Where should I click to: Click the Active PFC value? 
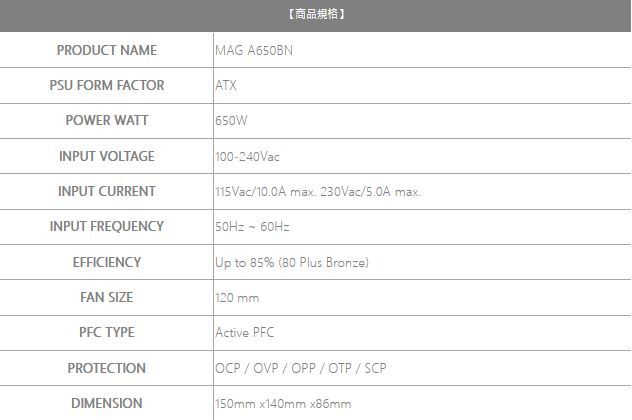(x=245, y=332)
